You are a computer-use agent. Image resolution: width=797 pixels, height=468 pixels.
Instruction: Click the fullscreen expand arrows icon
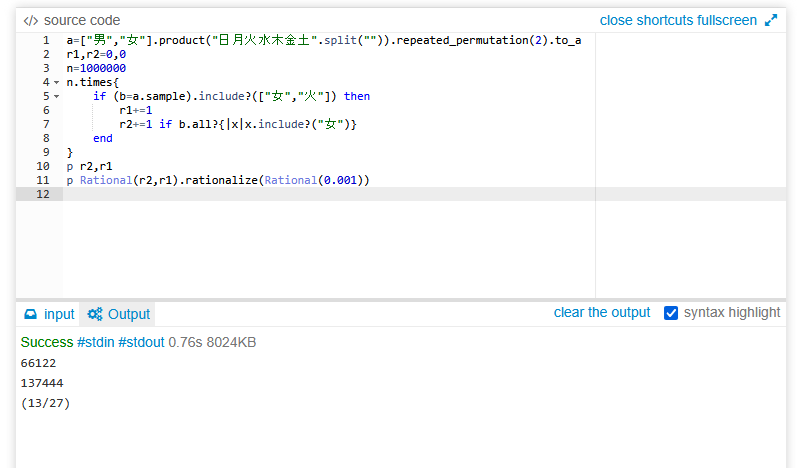(771, 20)
